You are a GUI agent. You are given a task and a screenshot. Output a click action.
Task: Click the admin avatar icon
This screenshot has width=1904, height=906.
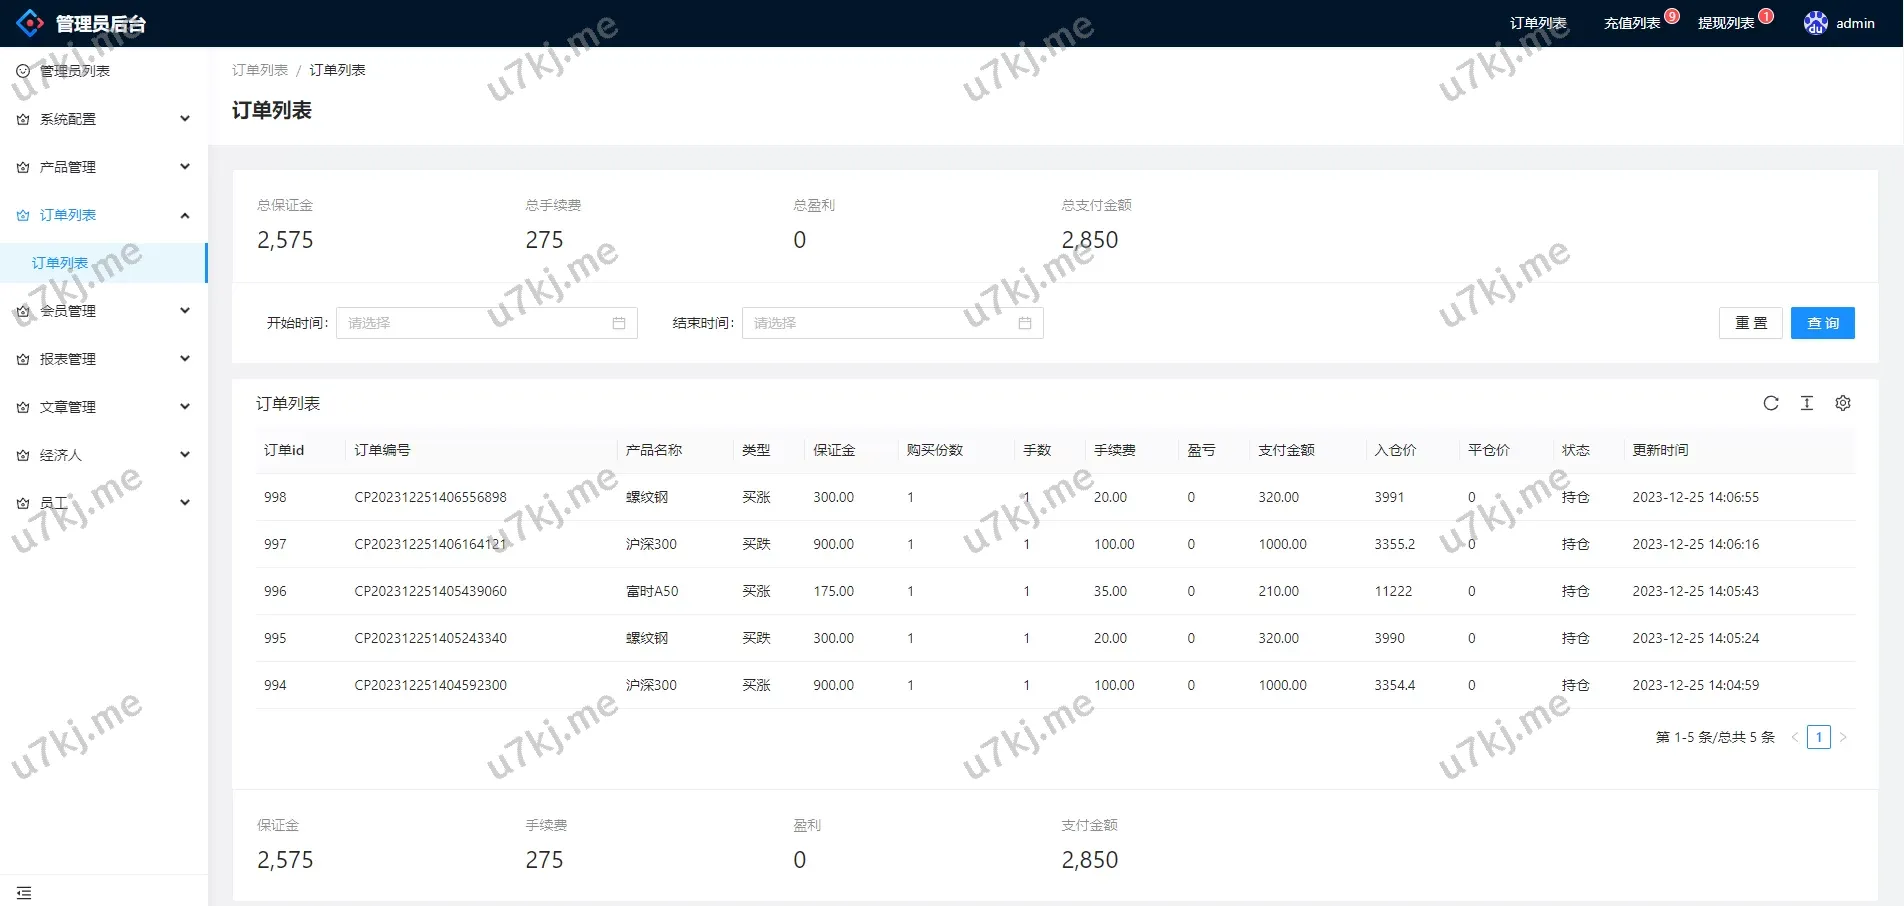[1815, 23]
